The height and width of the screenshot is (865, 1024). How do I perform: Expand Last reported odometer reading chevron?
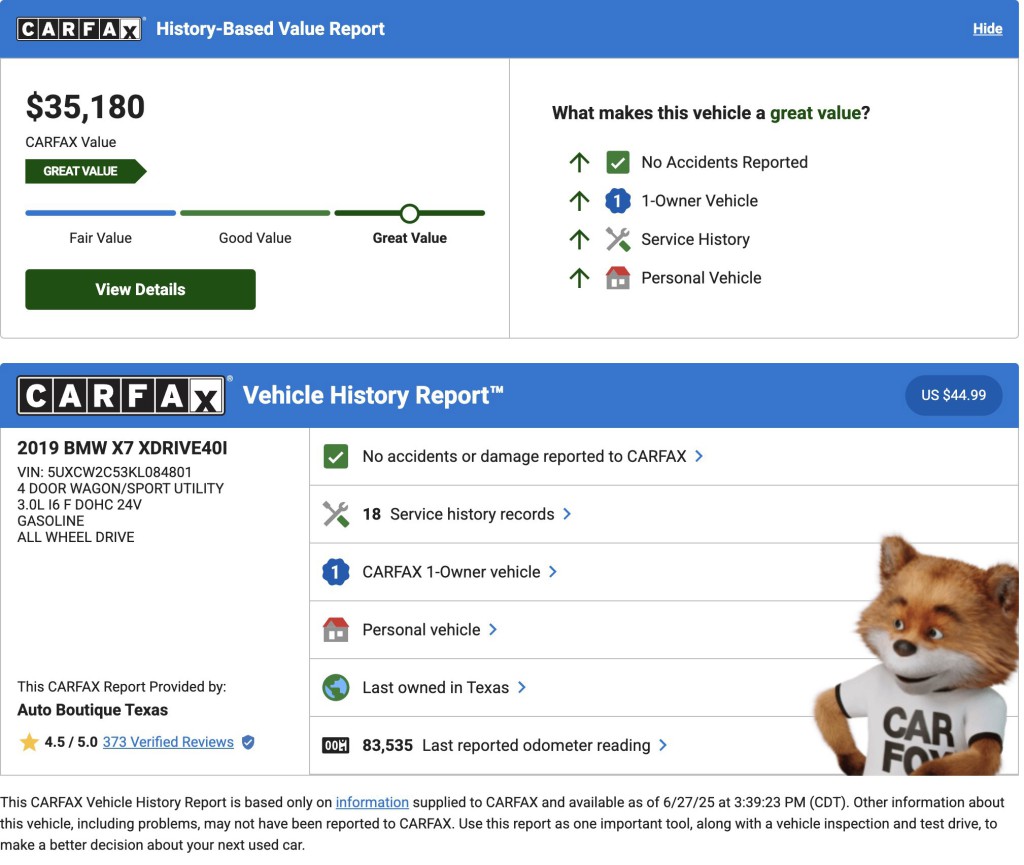click(x=663, y=746)
